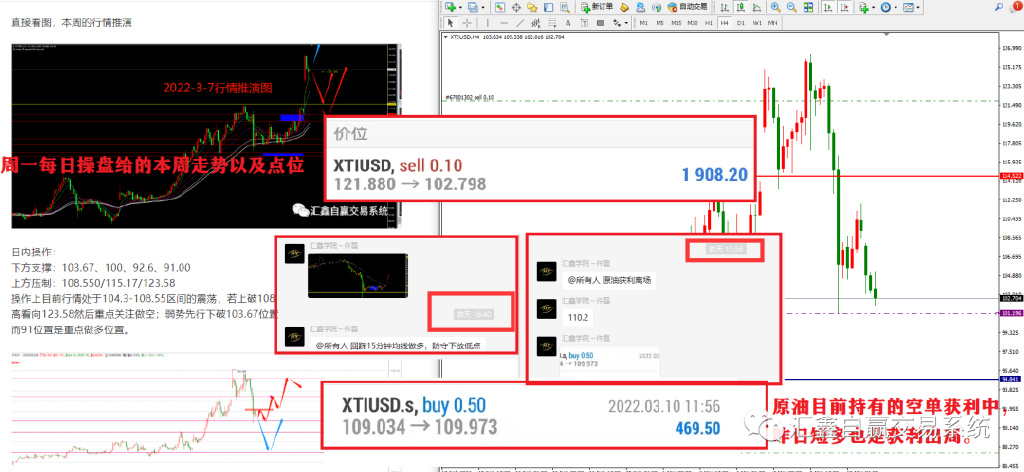Expand the templates dropdown arrow
This screenshot has width=1024, height=472.
click(918, 7)
